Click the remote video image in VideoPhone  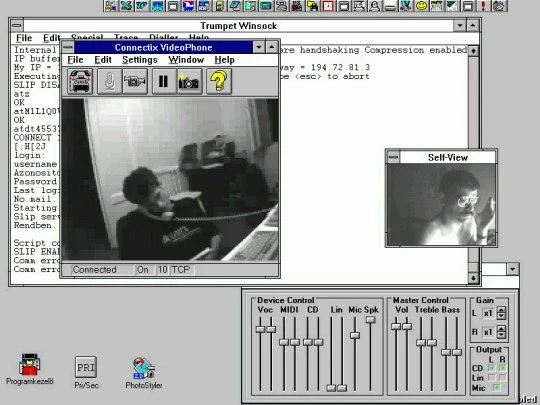click(170, 179)
